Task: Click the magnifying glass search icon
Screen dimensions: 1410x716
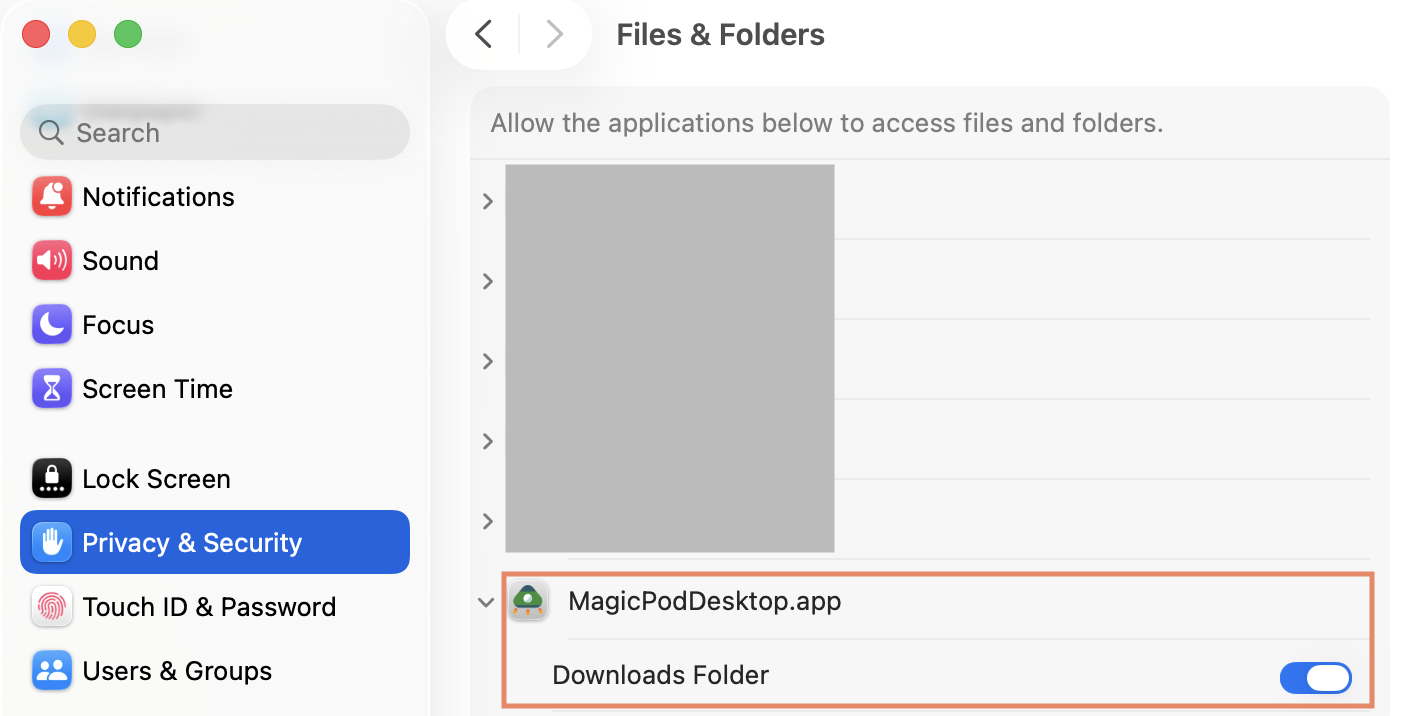Action: pyautogui.click(x=51, y=132)
